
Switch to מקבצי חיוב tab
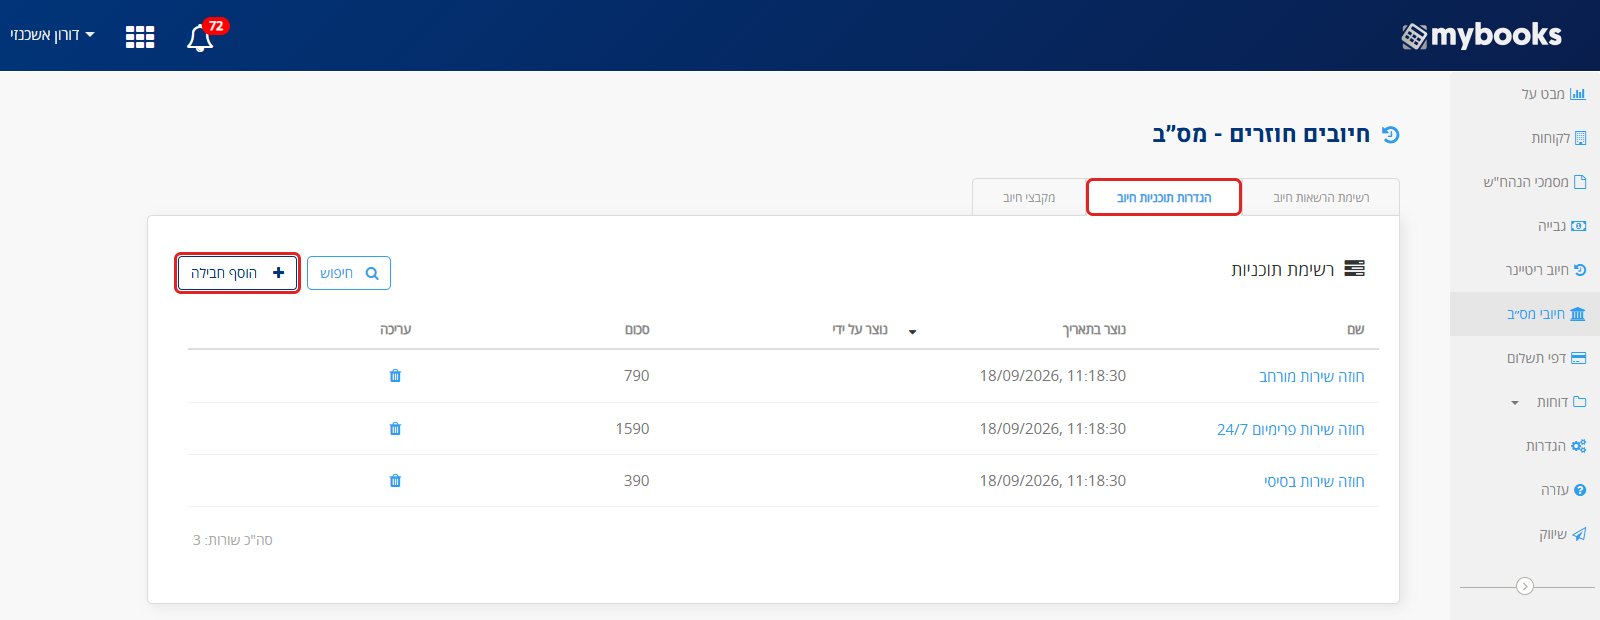(x=1029, y=198)
